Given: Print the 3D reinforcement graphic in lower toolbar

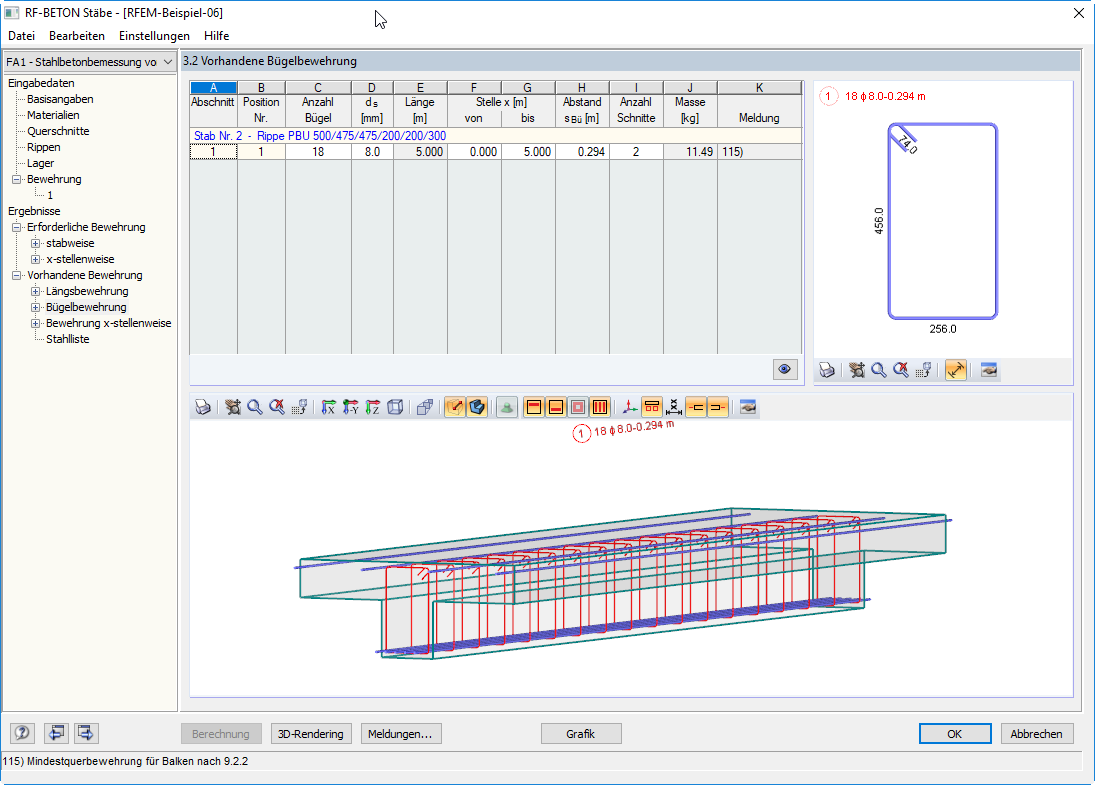Looking at the screenshot, I should [203, 407].
